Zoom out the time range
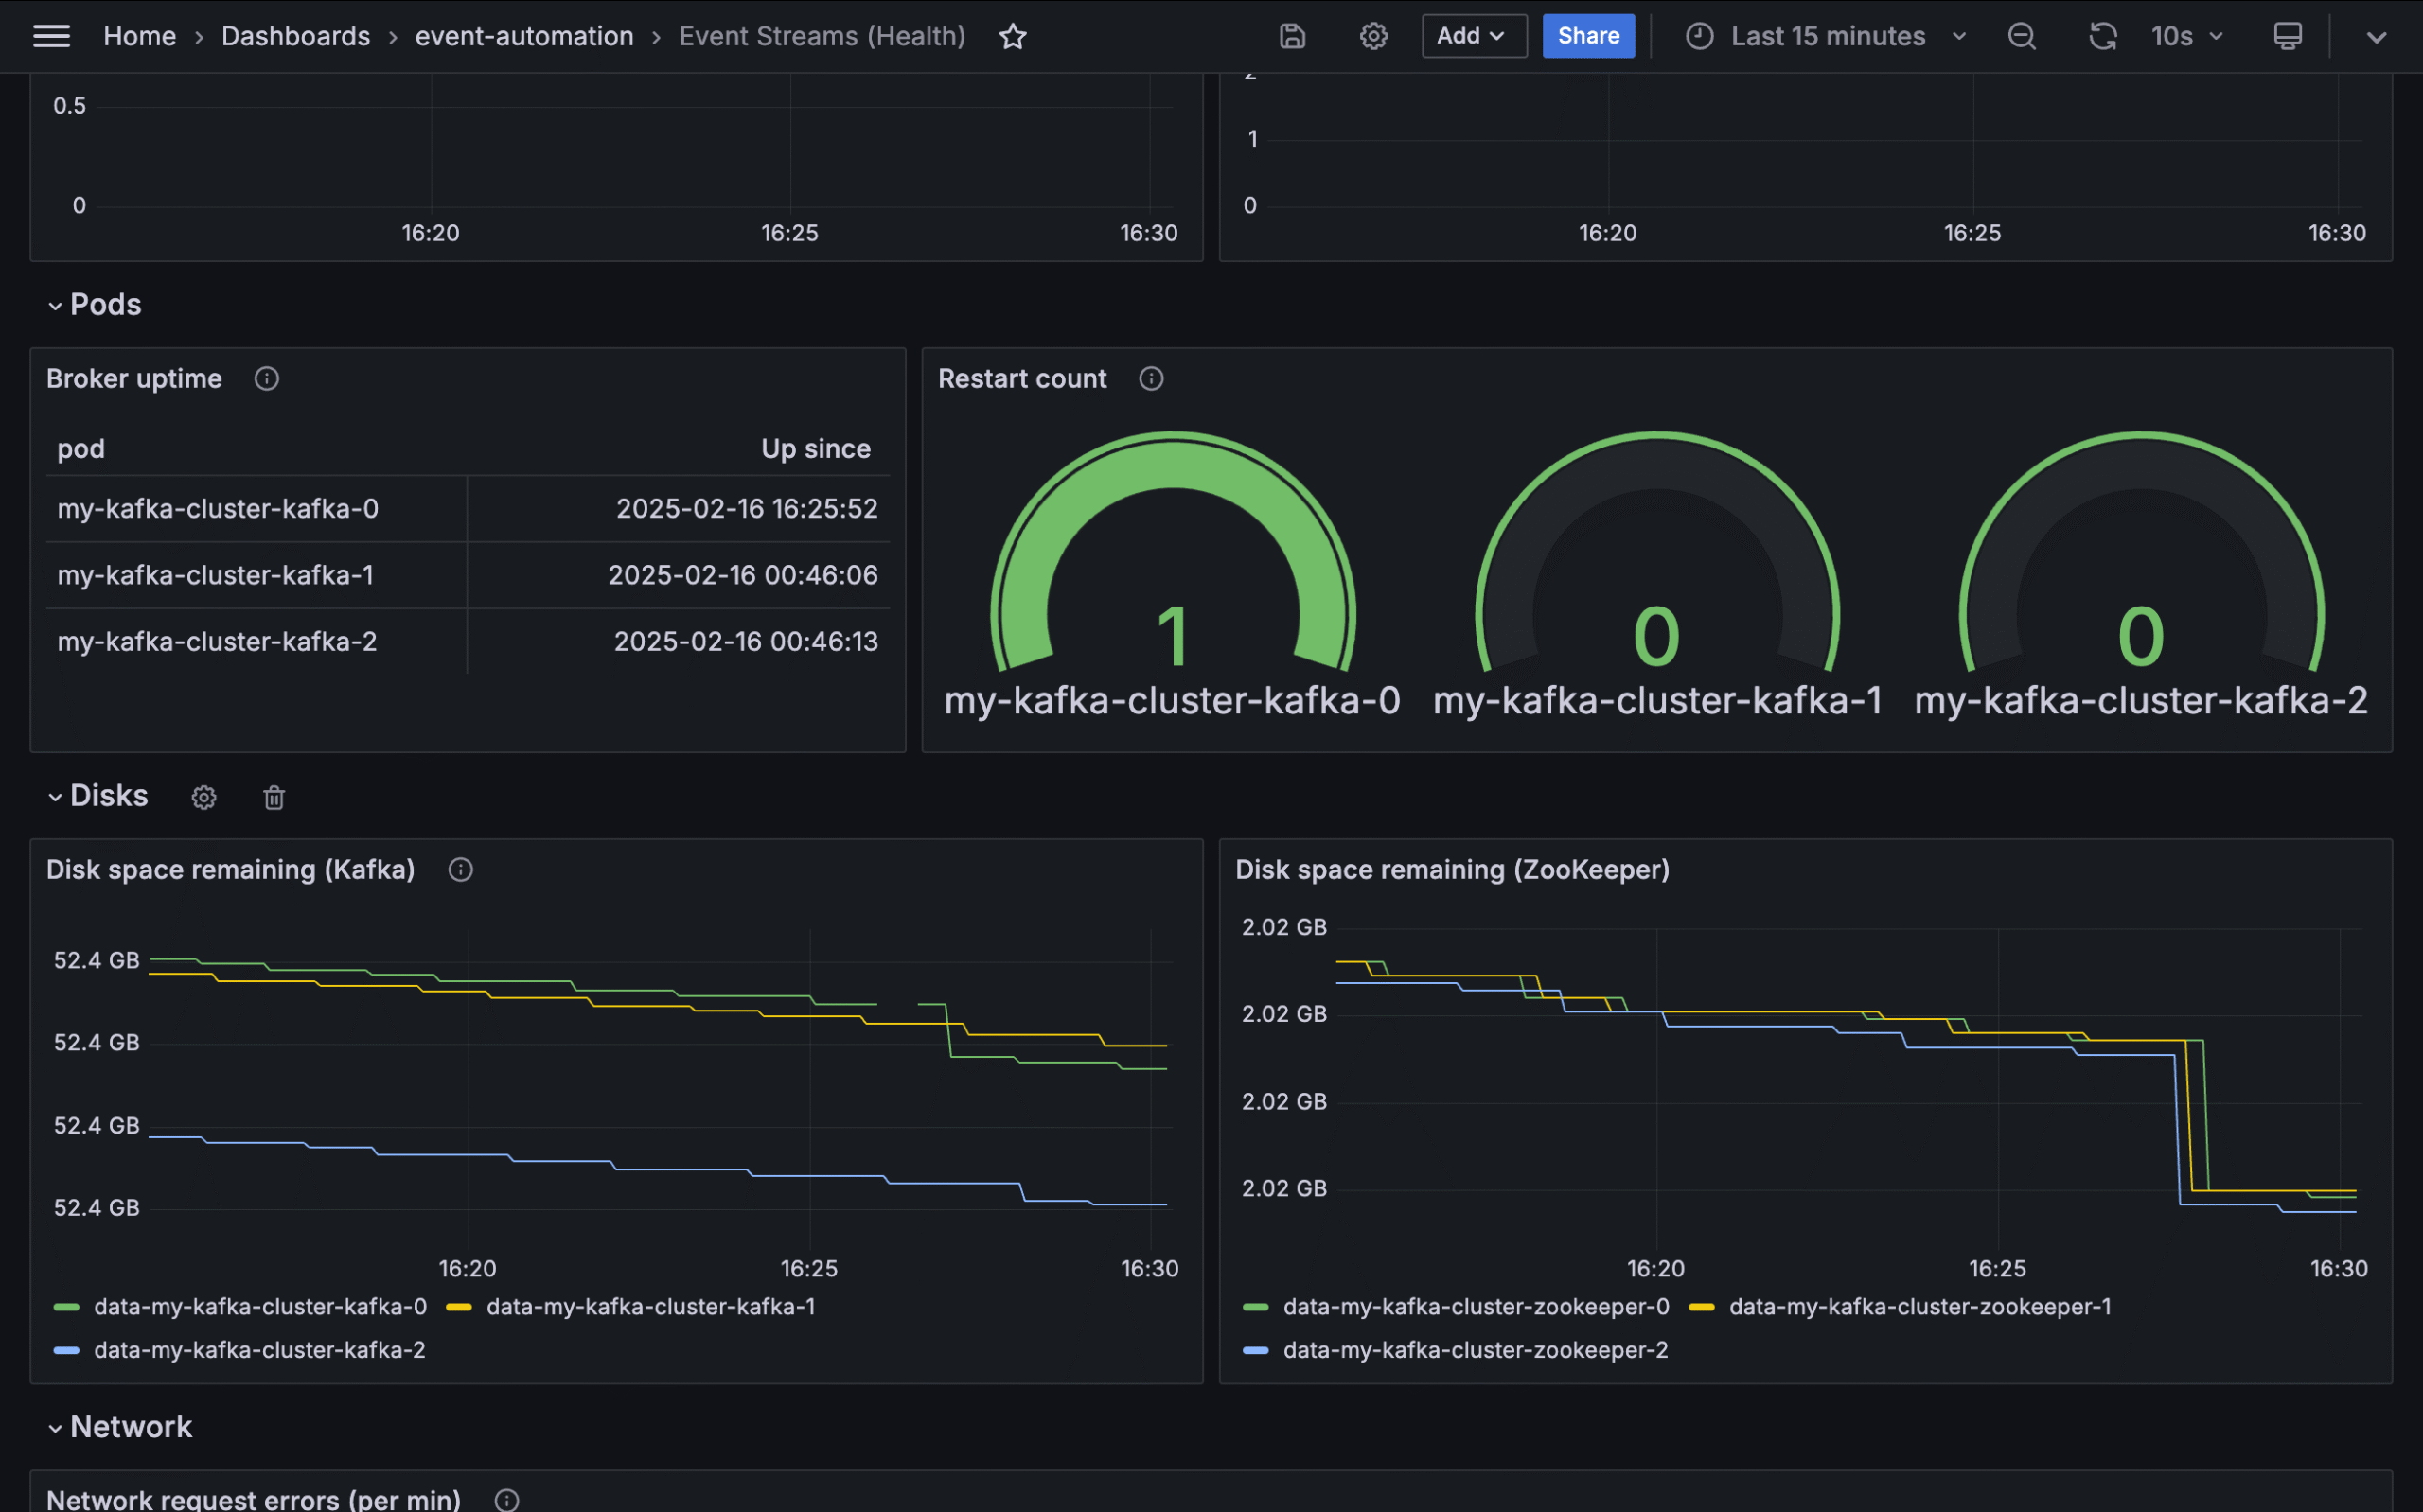The height and width of the screenshot is (1512, 2423). pos(2021,36)
